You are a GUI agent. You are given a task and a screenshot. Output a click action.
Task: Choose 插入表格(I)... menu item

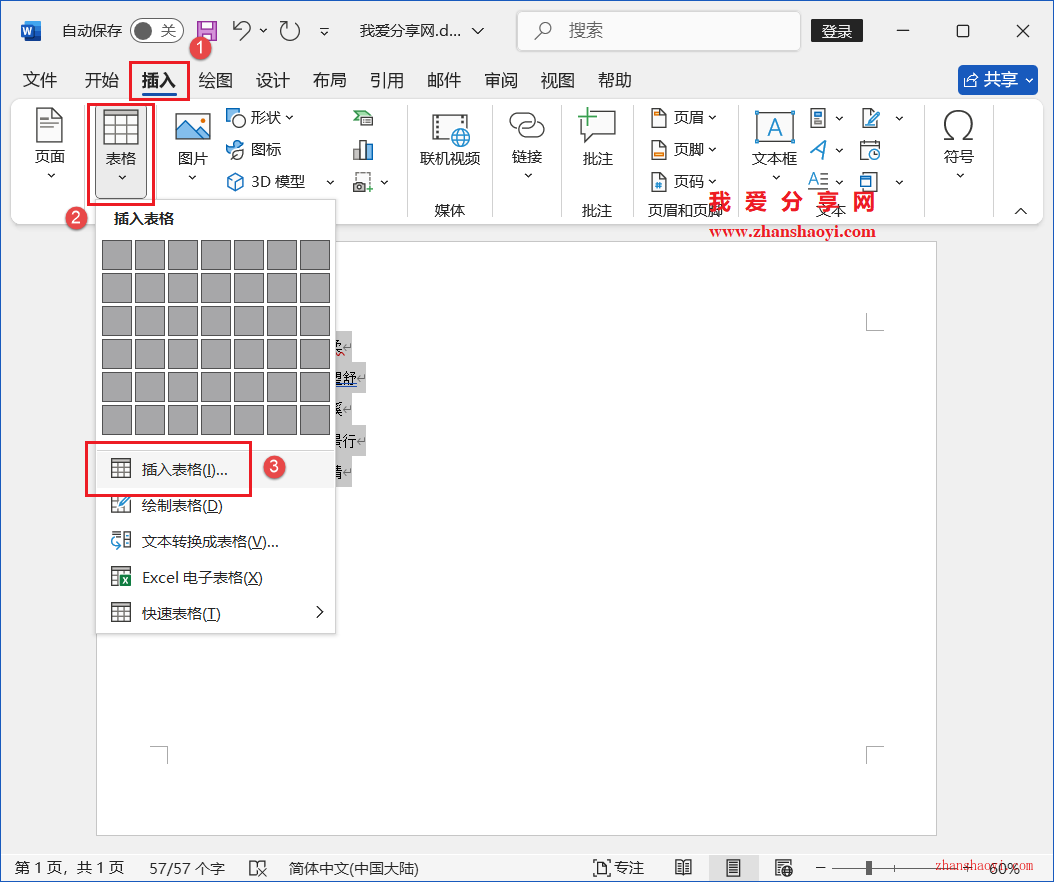[x=215, y=469]
